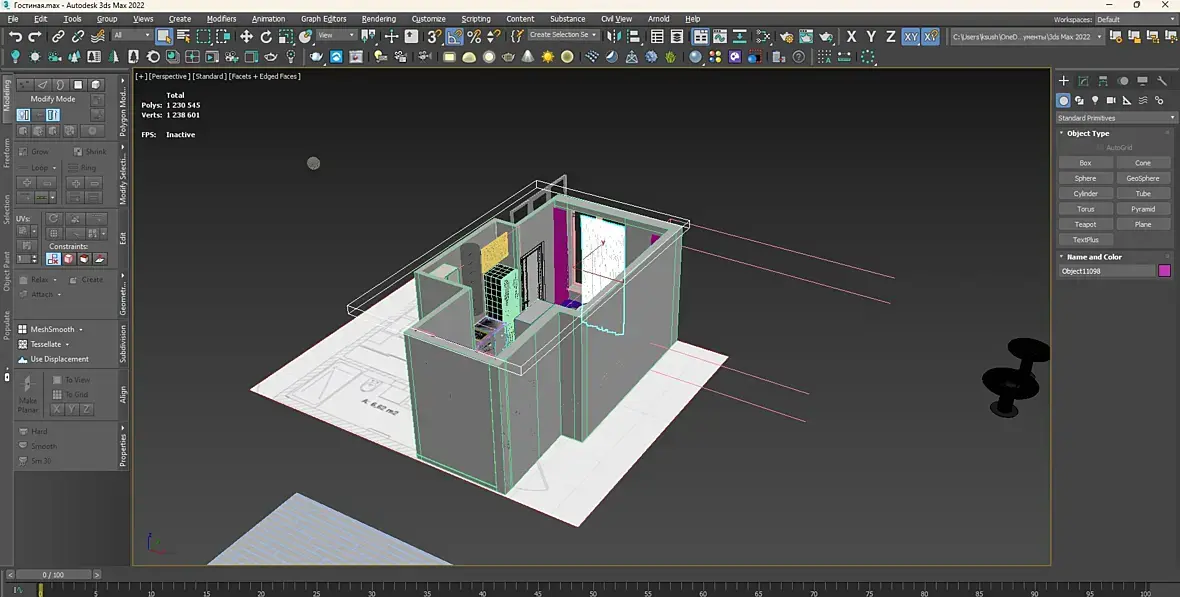This screenshot has height=597, width=1180.
Task: Open the Rendering menu
Action: (378, 19)
